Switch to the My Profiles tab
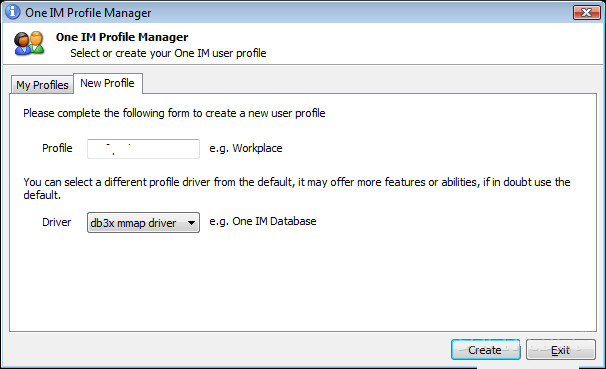The image size is (606, 369). pos(42,85)
